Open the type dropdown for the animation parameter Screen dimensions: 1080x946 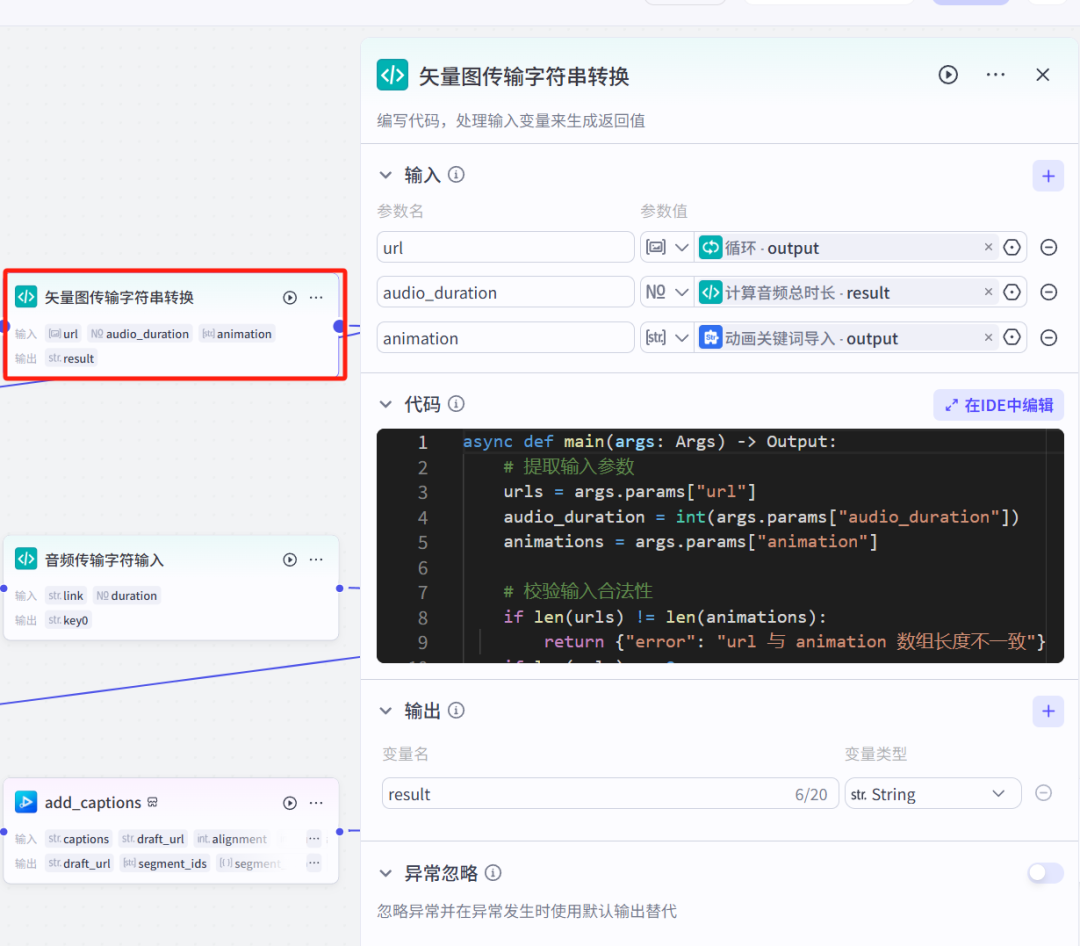[x=667, y=337]
